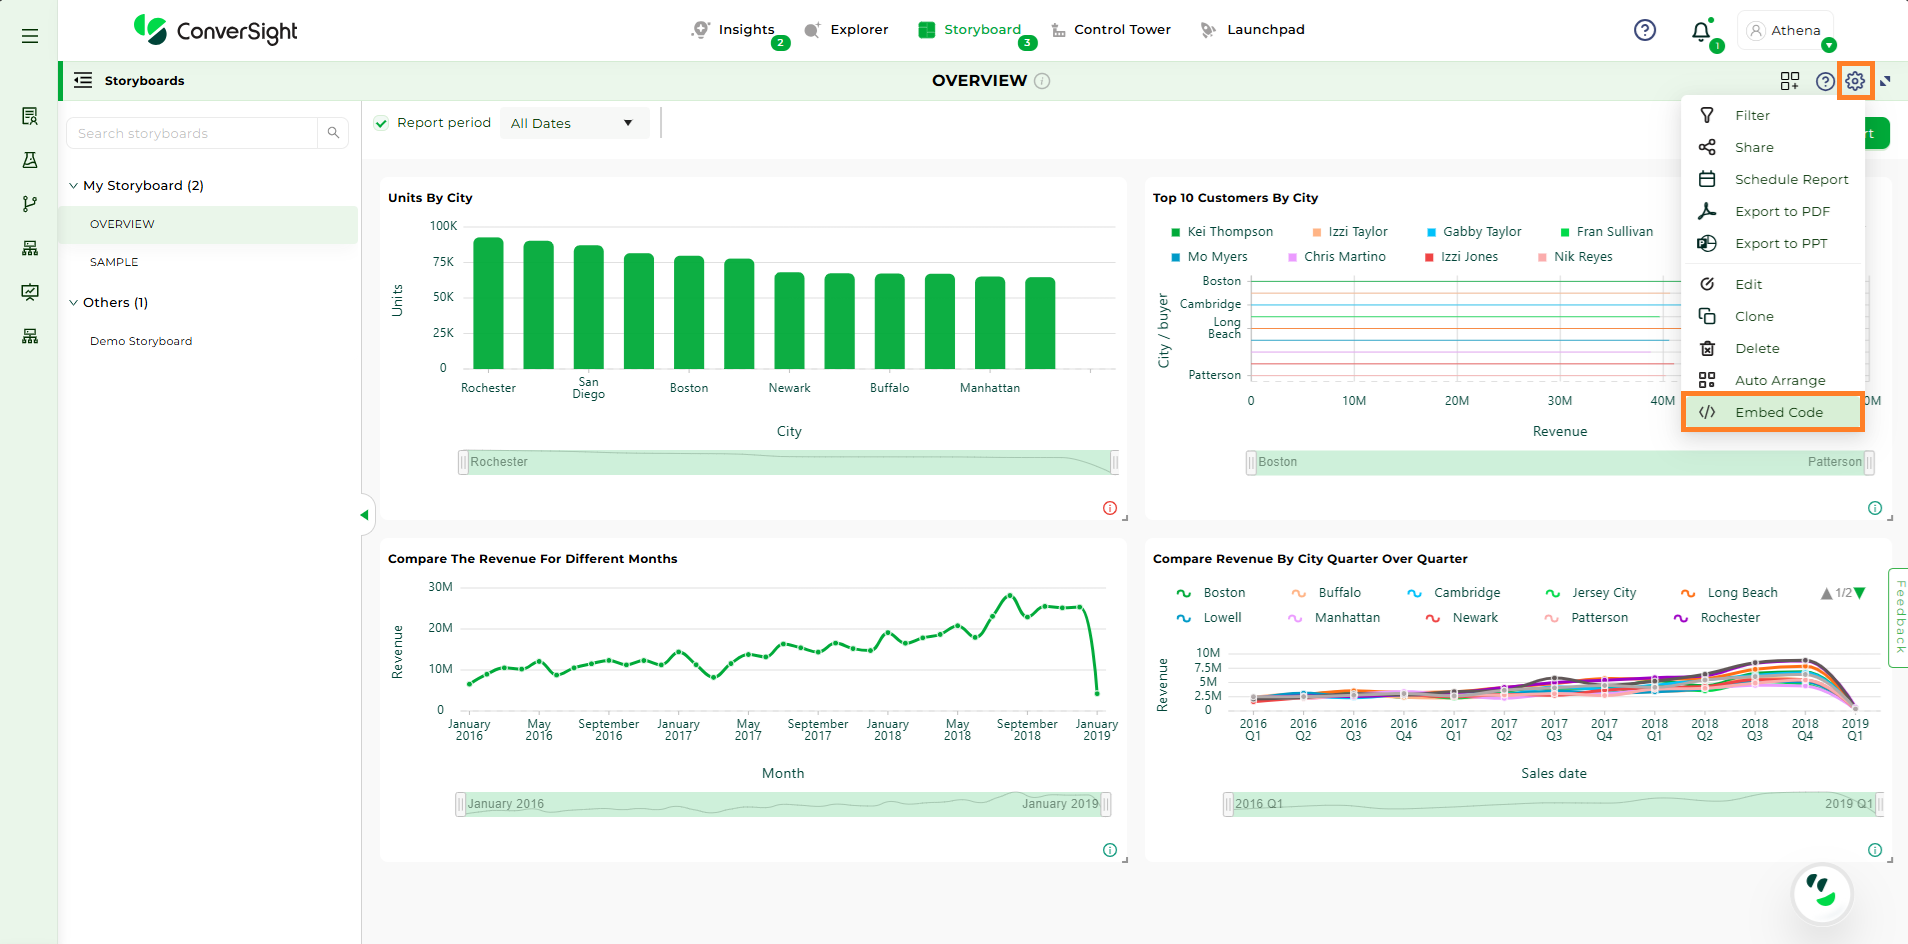This screenshot has width=1908, height=944.
Task: Uncheck the Report period checkbox
Action: (381, 123)
